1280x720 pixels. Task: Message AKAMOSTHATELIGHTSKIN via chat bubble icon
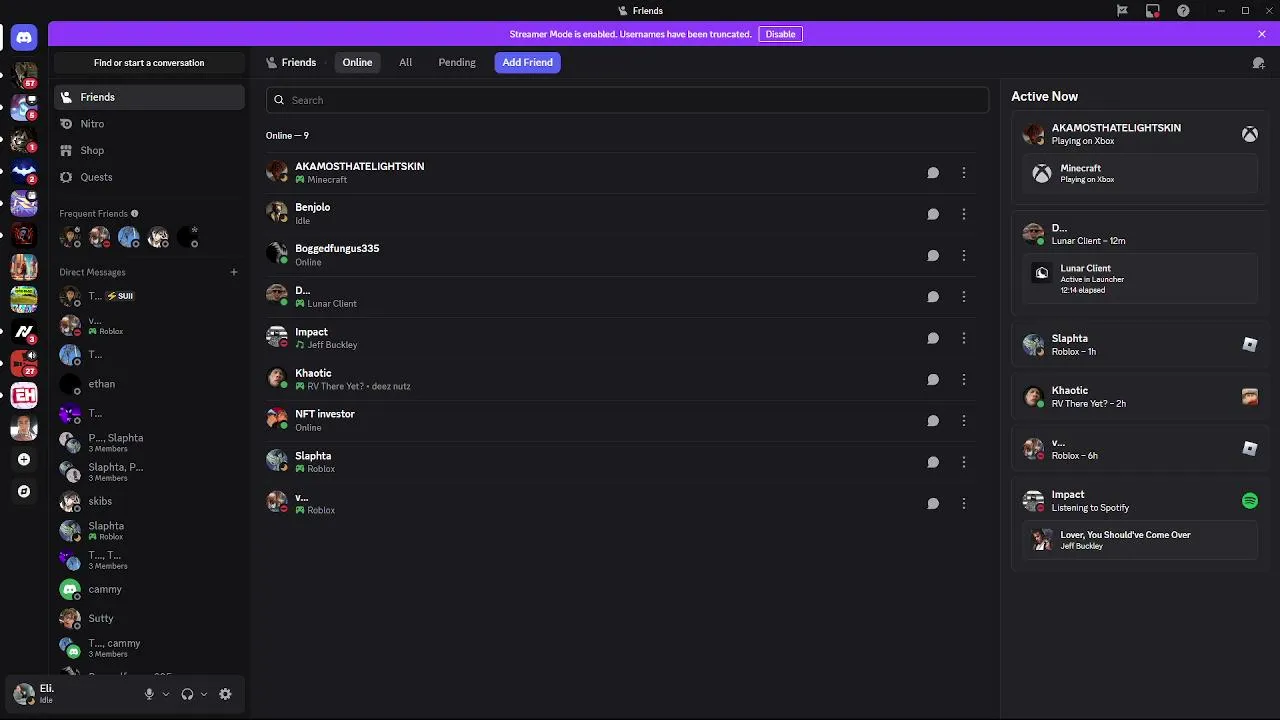point(933,173)
